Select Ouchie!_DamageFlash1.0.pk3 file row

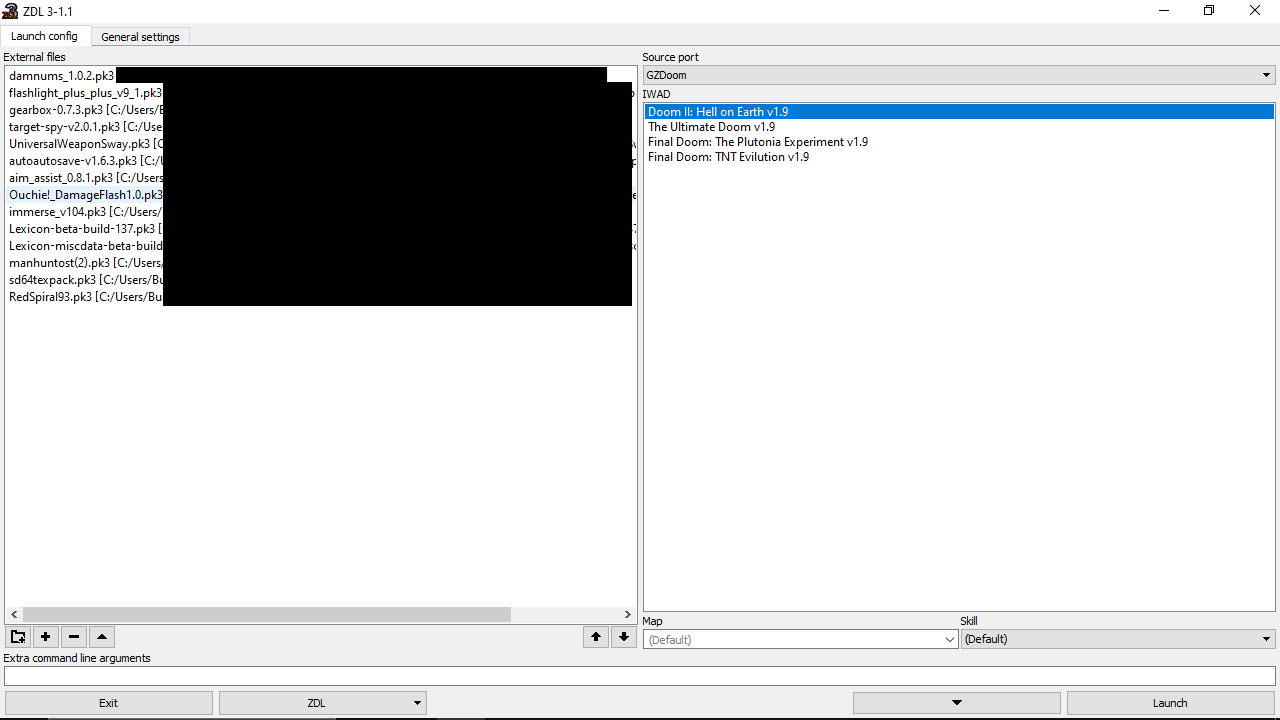320,195
